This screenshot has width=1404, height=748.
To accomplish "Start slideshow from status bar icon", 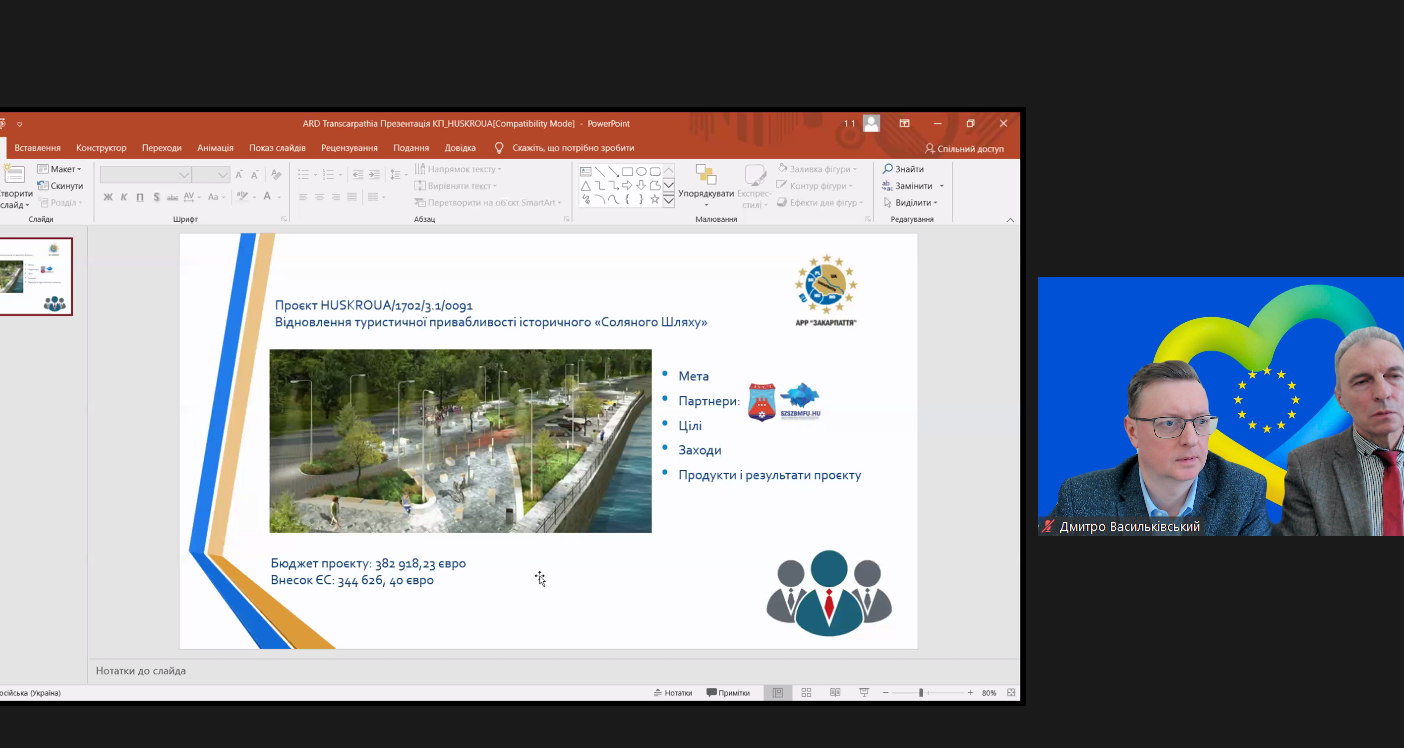I will [864, 692].
